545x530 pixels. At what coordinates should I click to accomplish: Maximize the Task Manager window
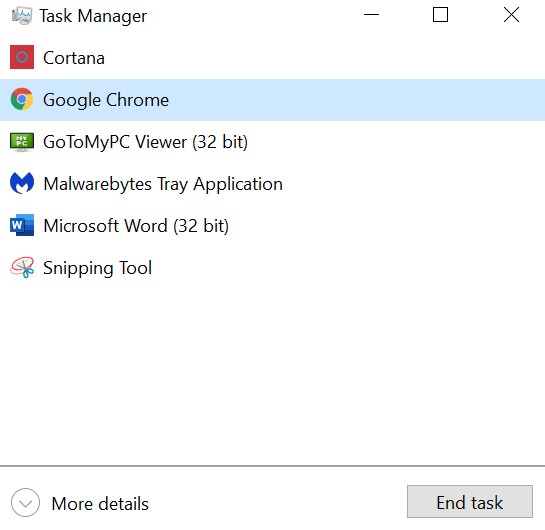(x=440, y=15)
